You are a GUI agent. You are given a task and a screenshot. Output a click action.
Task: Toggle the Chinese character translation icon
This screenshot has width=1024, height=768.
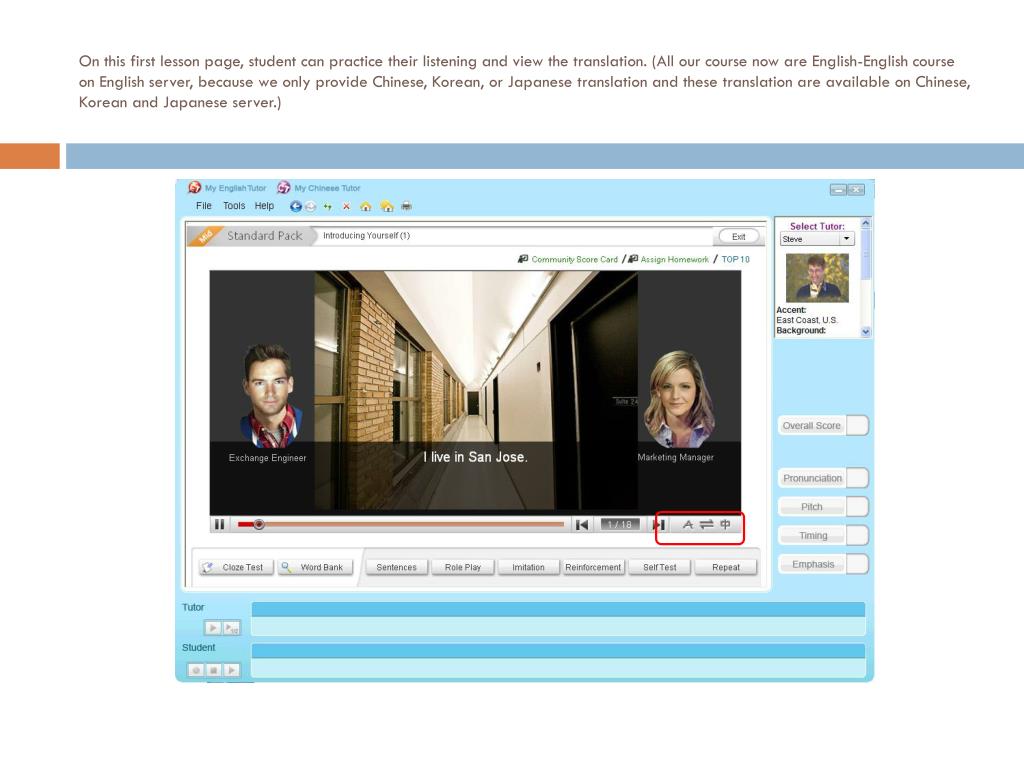coord(726,524)
